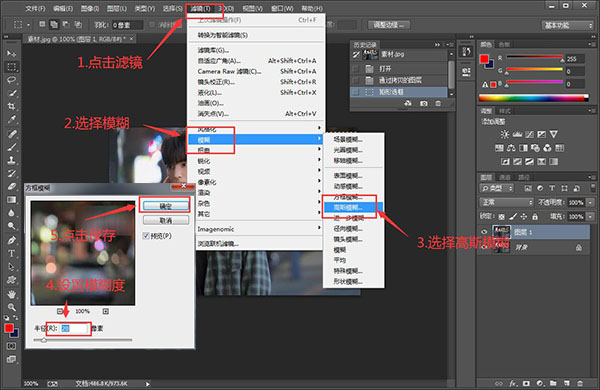Select the Healing Brush tool
Screen dimensions: 600x390
pos(11,134)
